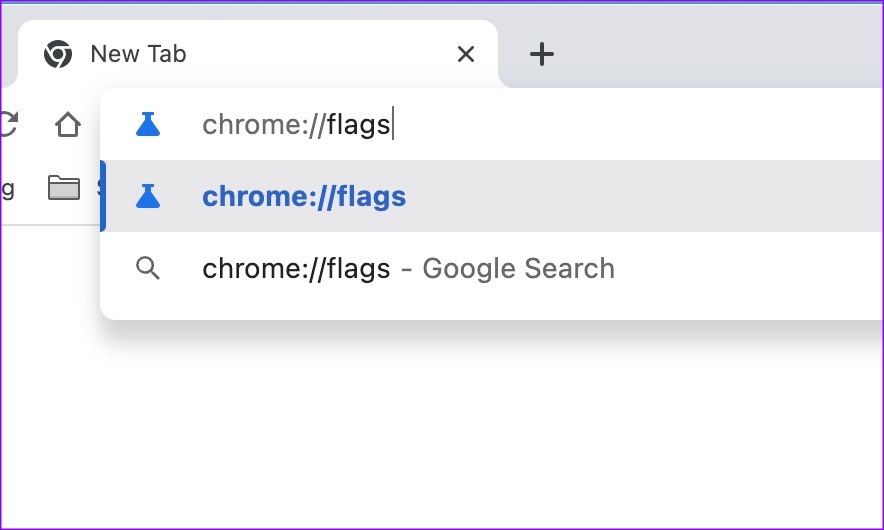Image resolution: width=884 pixels, height=530 pixels.
Task: Click the Home button icon
Action: click(67, 125)
